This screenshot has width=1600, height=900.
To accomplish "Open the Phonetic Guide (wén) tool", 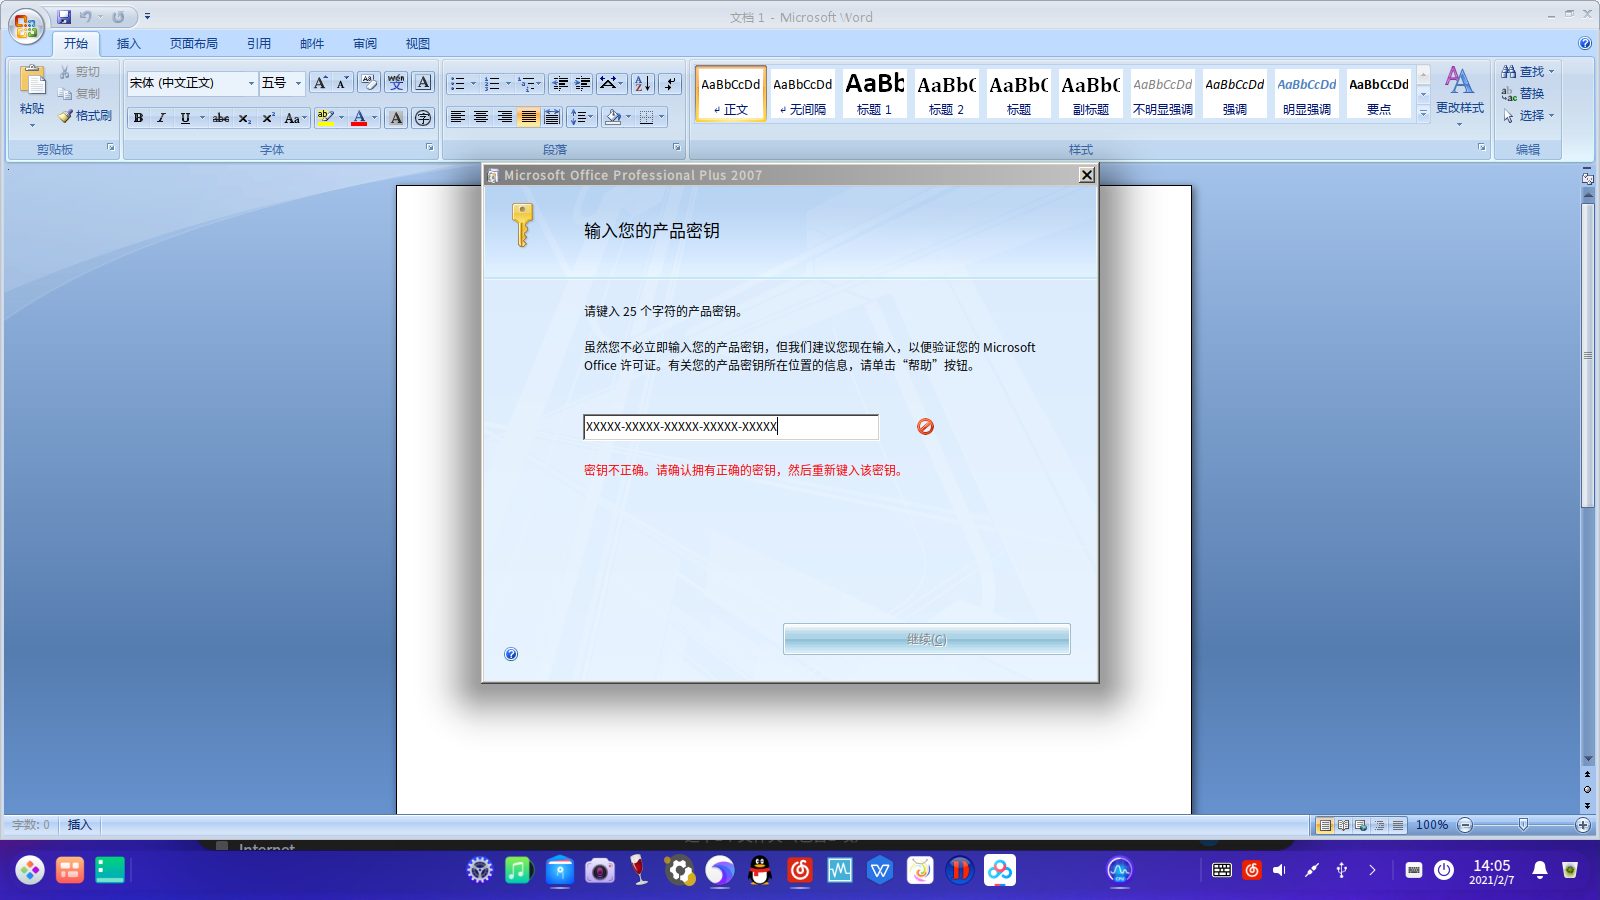I will [396, 83].
